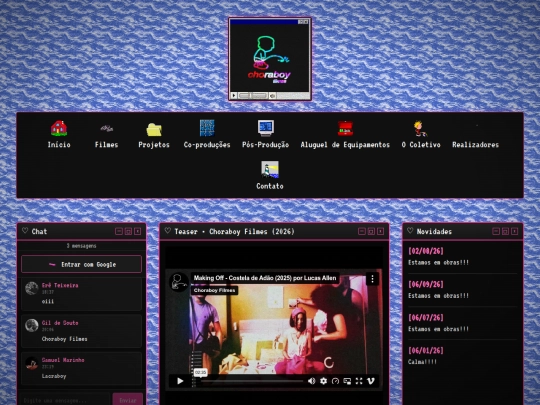Click the 3 mensagens counter in Chat
The image size is (540, 405).
coord(81,246)
